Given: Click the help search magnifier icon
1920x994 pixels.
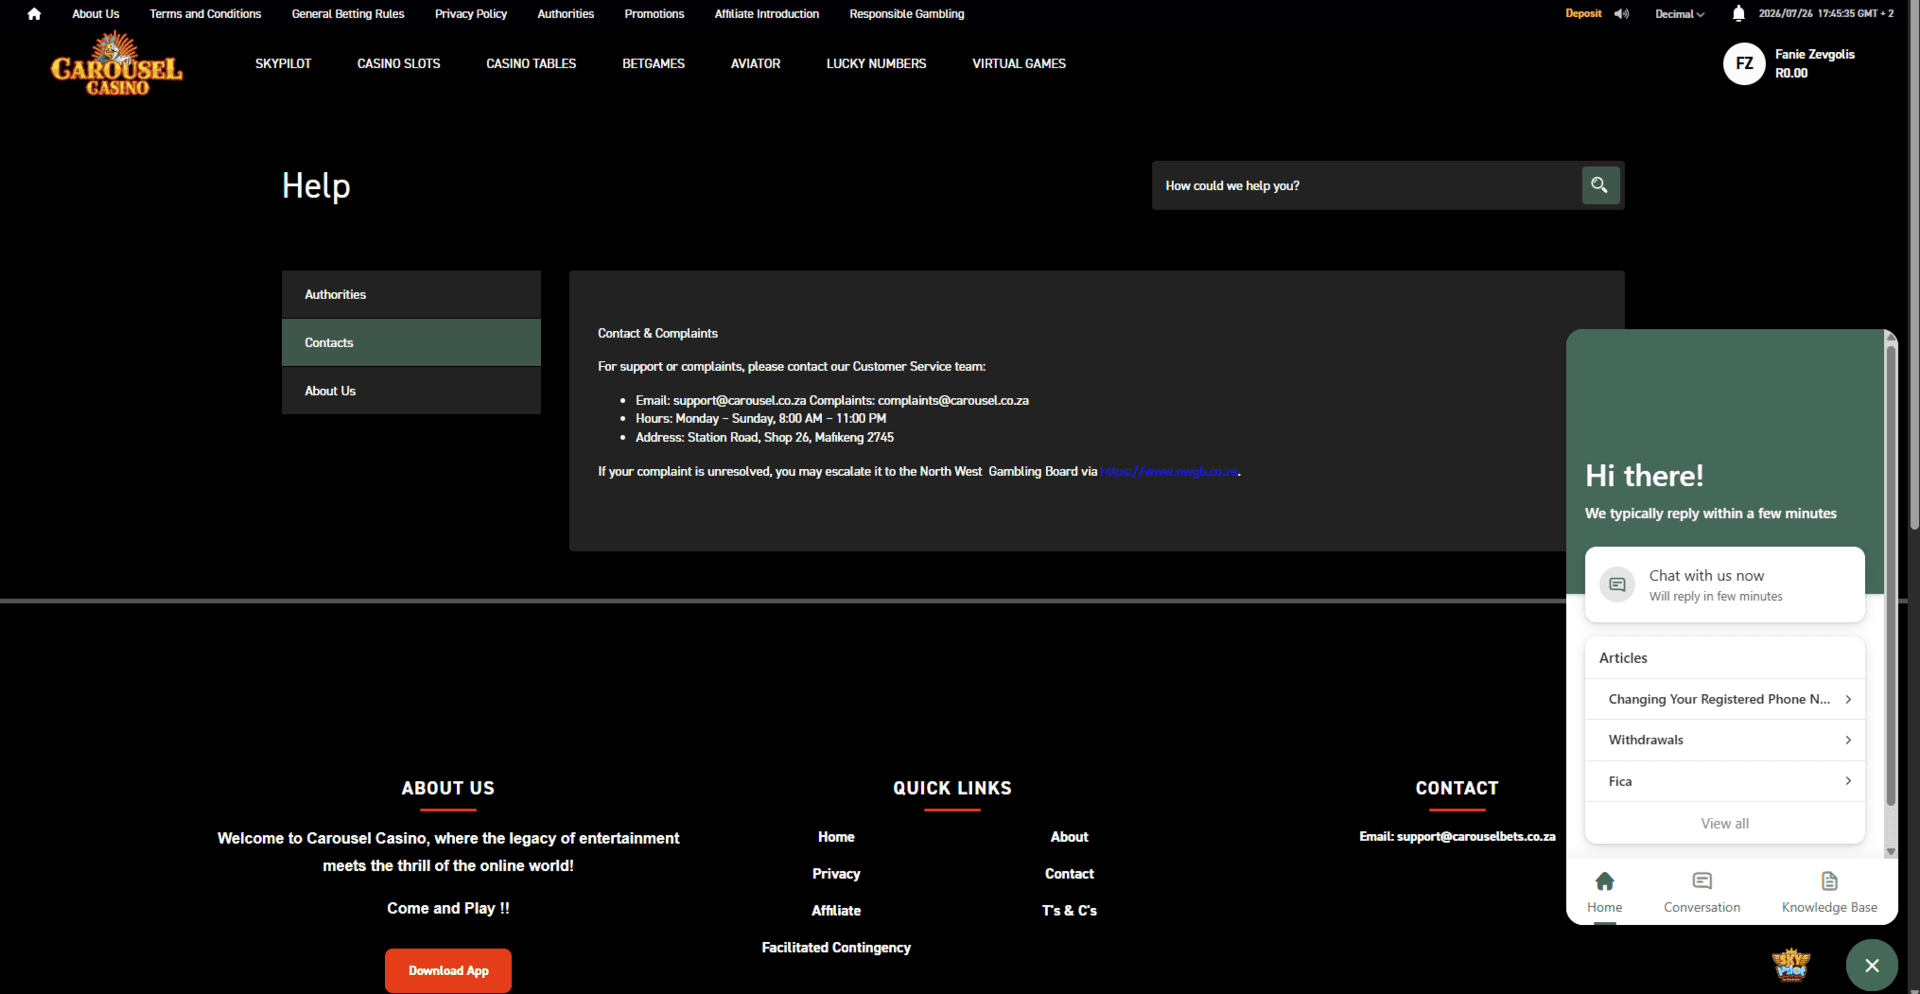Looking at the screenshot, I should pyautogui.click(x=1600, y=186).
